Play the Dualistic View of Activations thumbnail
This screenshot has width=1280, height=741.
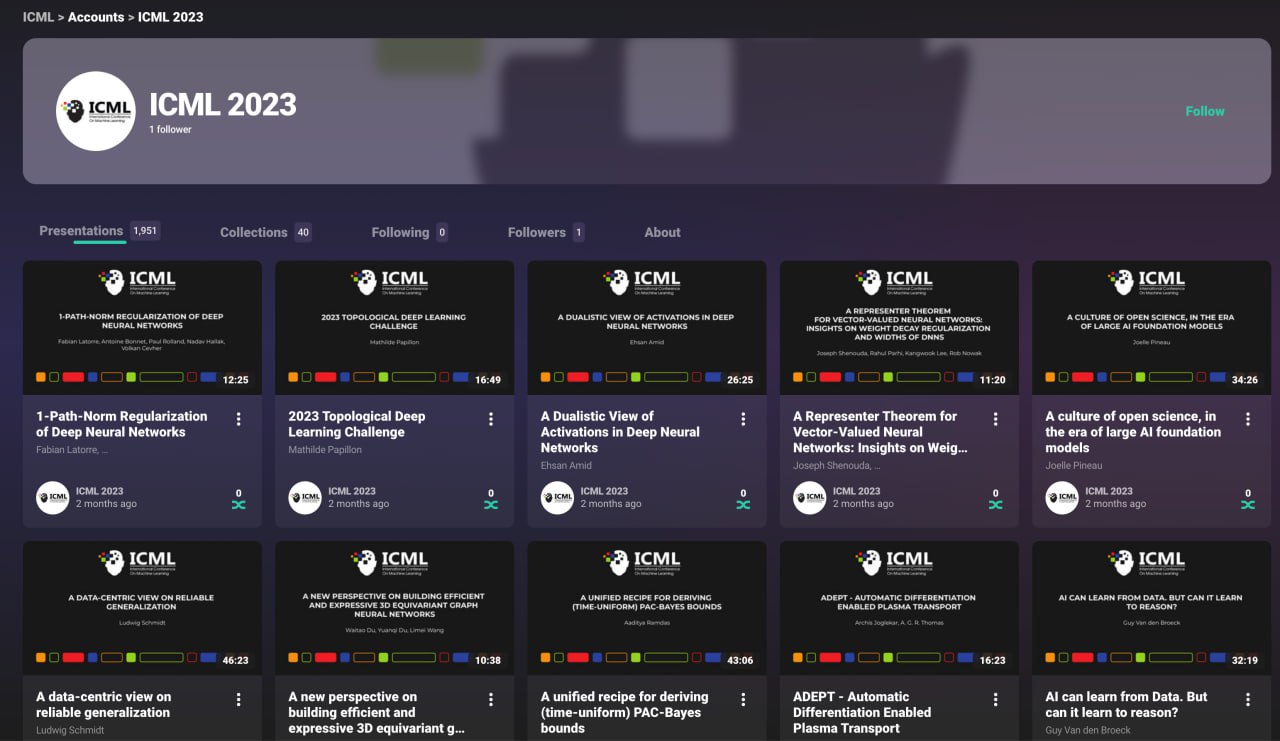[x=647, y=328]
